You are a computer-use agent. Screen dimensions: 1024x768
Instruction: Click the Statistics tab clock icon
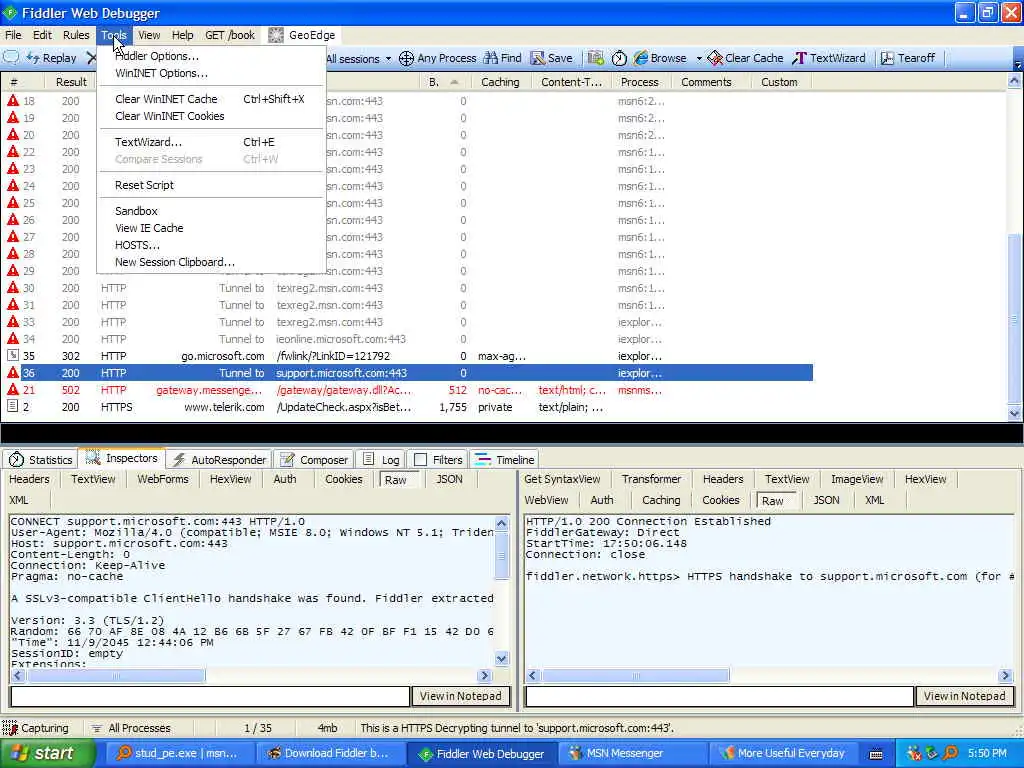click(x=16, y=460)
